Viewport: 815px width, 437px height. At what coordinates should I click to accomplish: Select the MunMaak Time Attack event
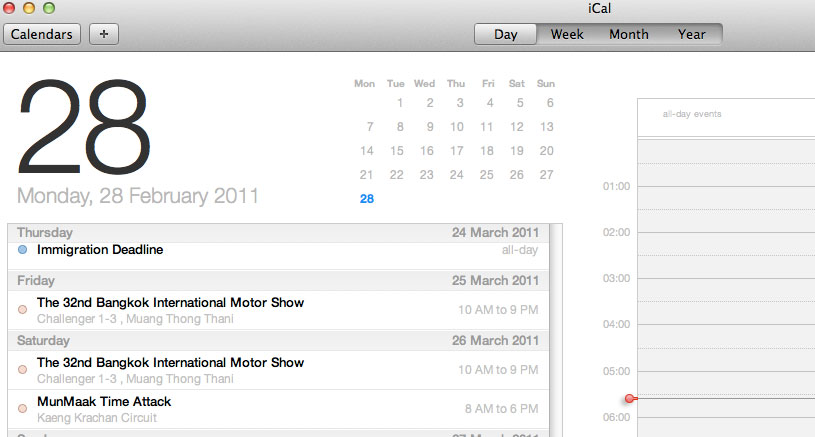coord(104,402)
